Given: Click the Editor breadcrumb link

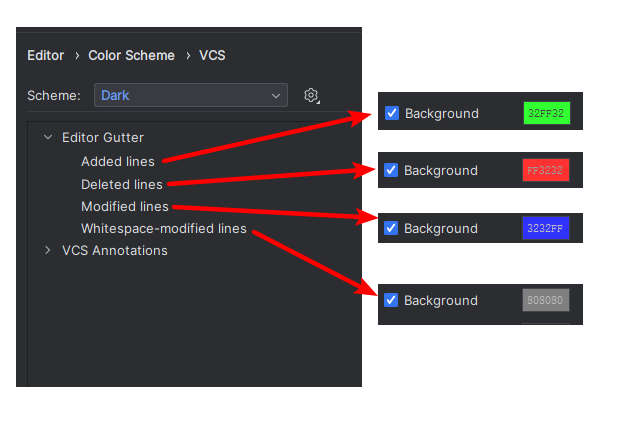Looking at the screenshot, I should (46, 55).
